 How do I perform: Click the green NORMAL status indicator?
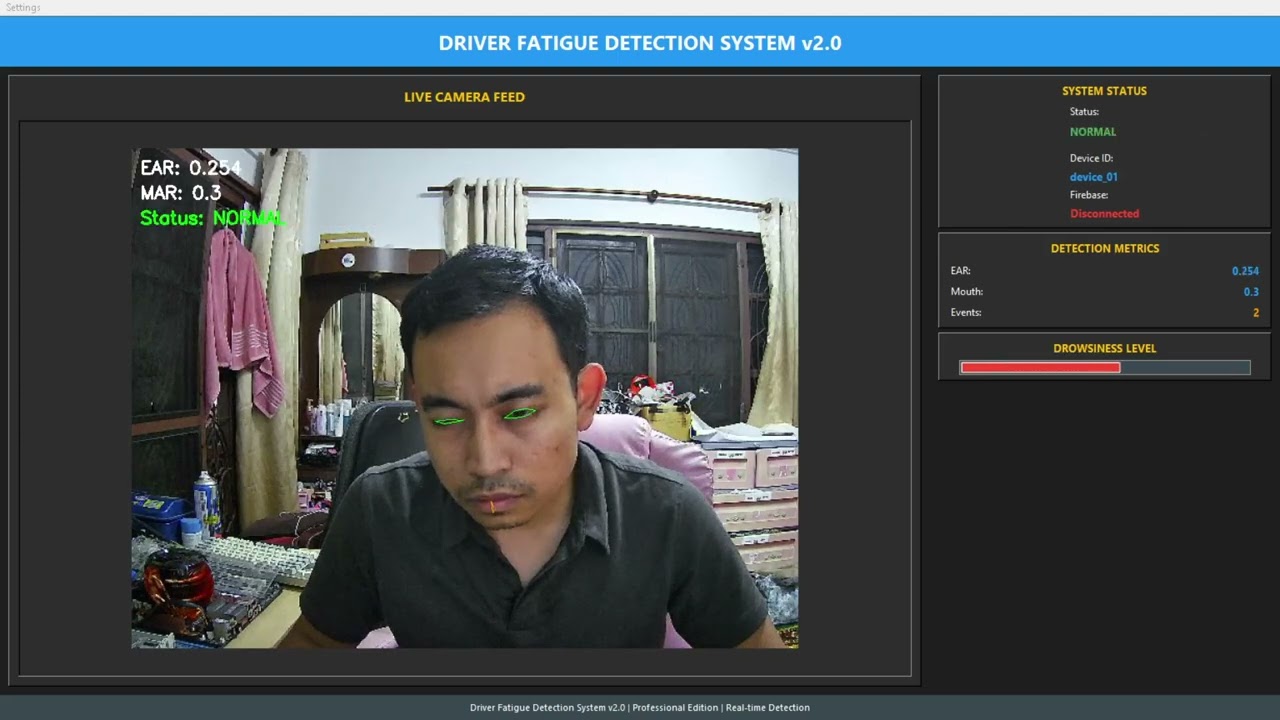coord(1093,131)
